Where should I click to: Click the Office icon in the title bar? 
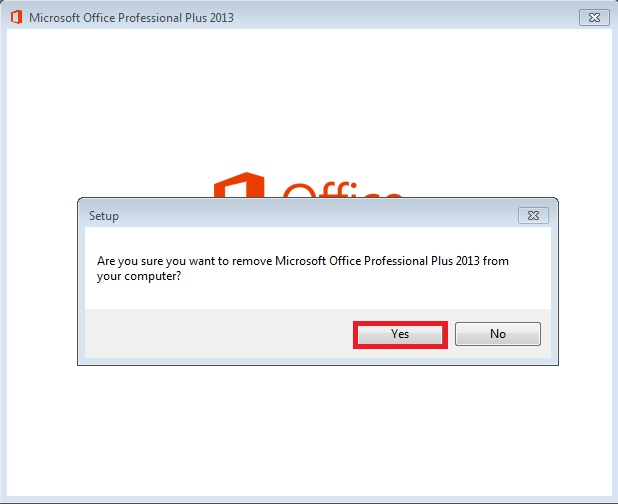pyautogui.click(x=16, y=17)
